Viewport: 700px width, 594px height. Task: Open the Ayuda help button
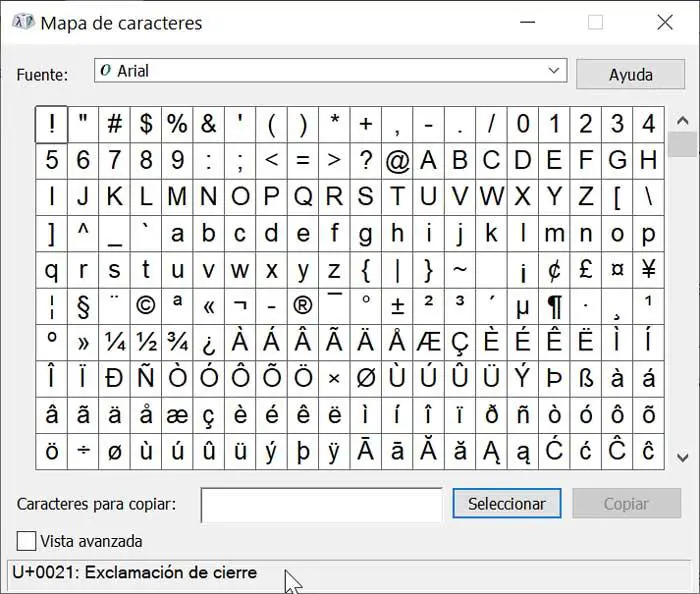(630, 74)
